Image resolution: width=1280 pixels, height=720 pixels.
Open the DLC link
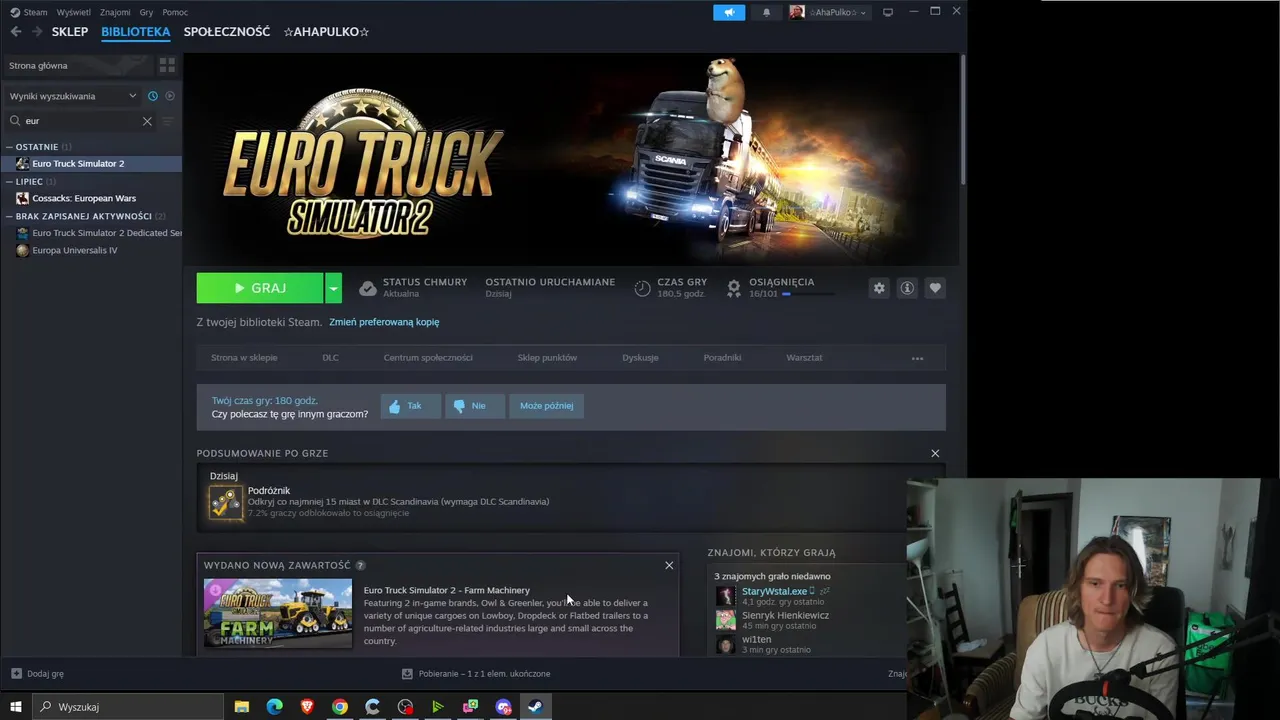[x=330, y=358]
